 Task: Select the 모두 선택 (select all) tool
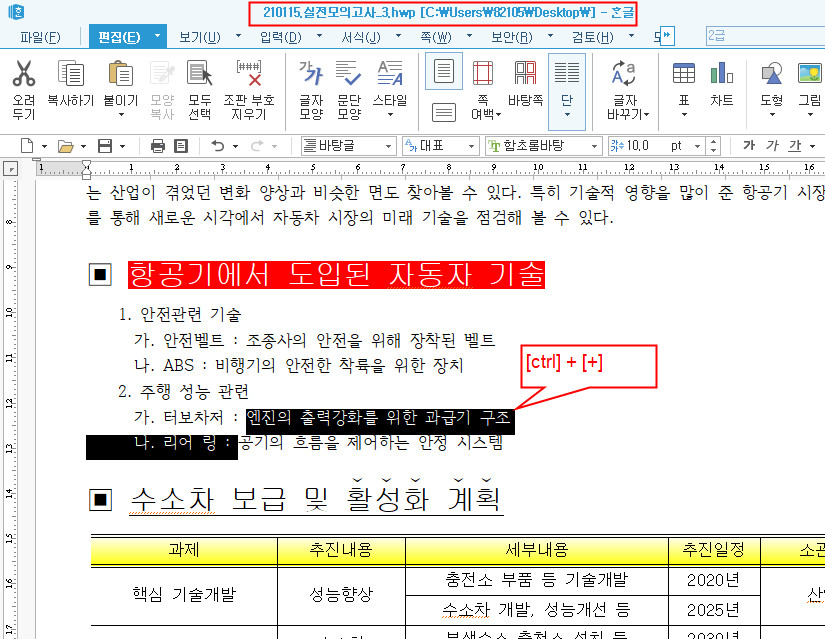pos(199,87)
